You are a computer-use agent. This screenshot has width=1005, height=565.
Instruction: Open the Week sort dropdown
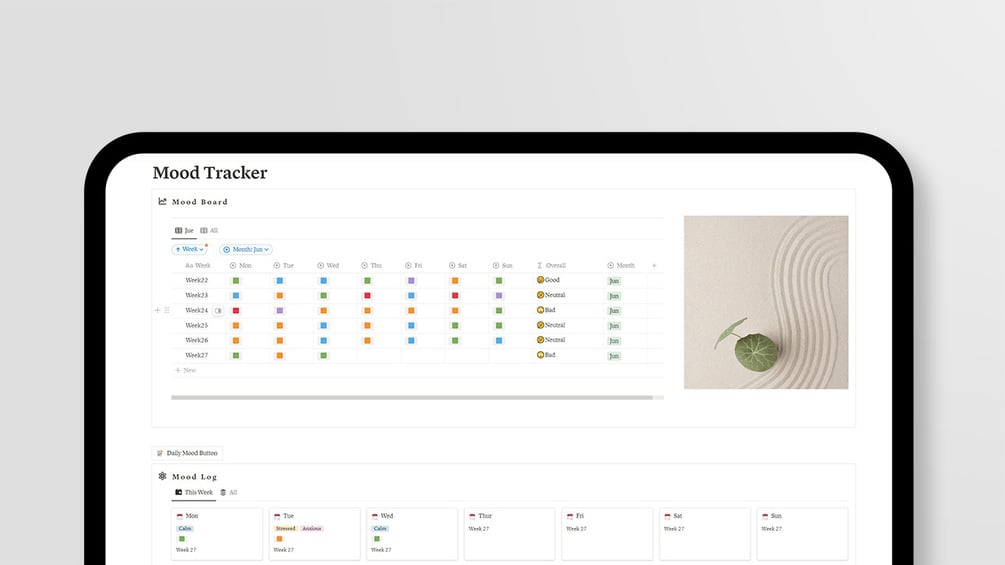(190, 249)
